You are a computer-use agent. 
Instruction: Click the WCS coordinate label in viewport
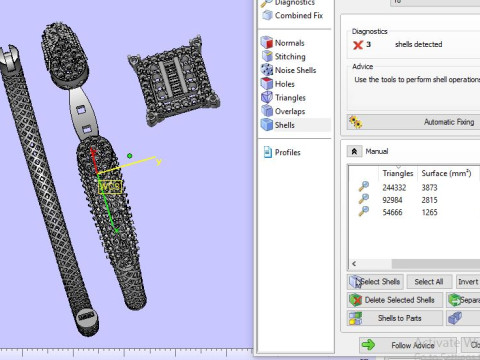tap(110, 187)
